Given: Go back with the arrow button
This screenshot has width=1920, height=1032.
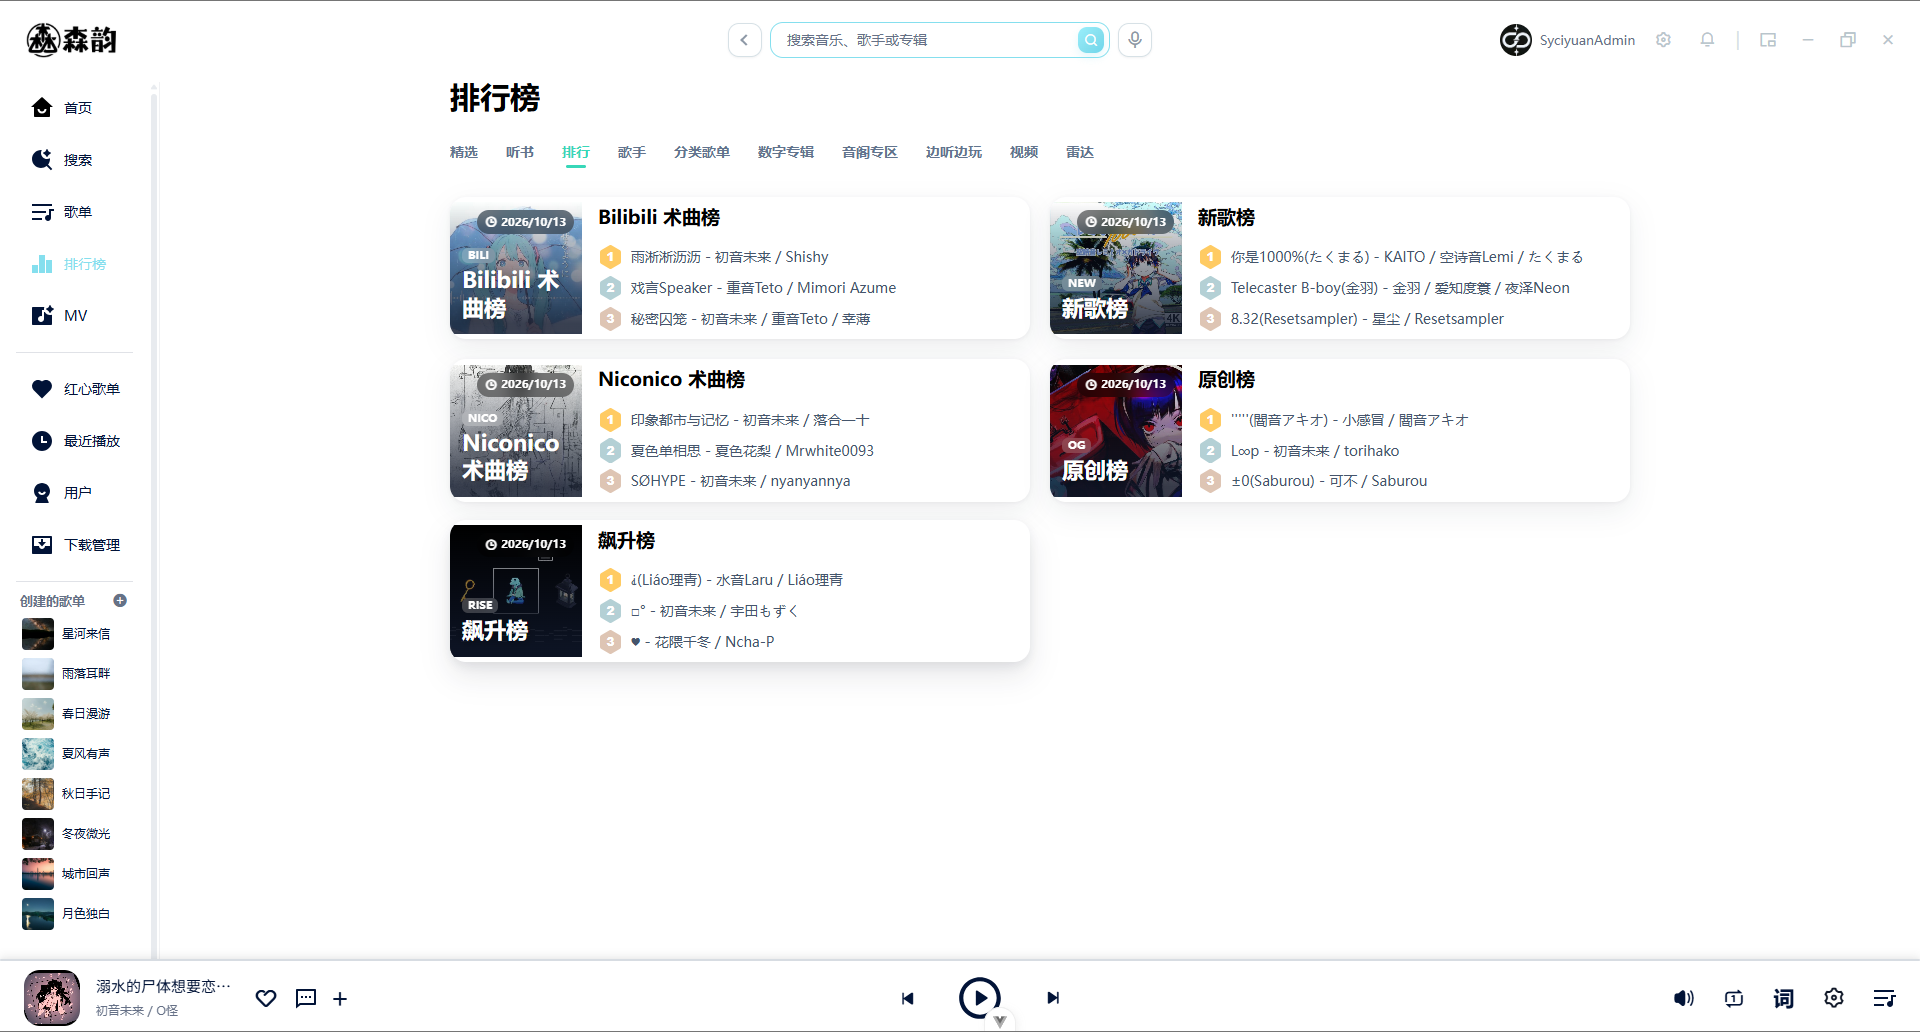Looking at the screenshot, I should click(744, 40).
